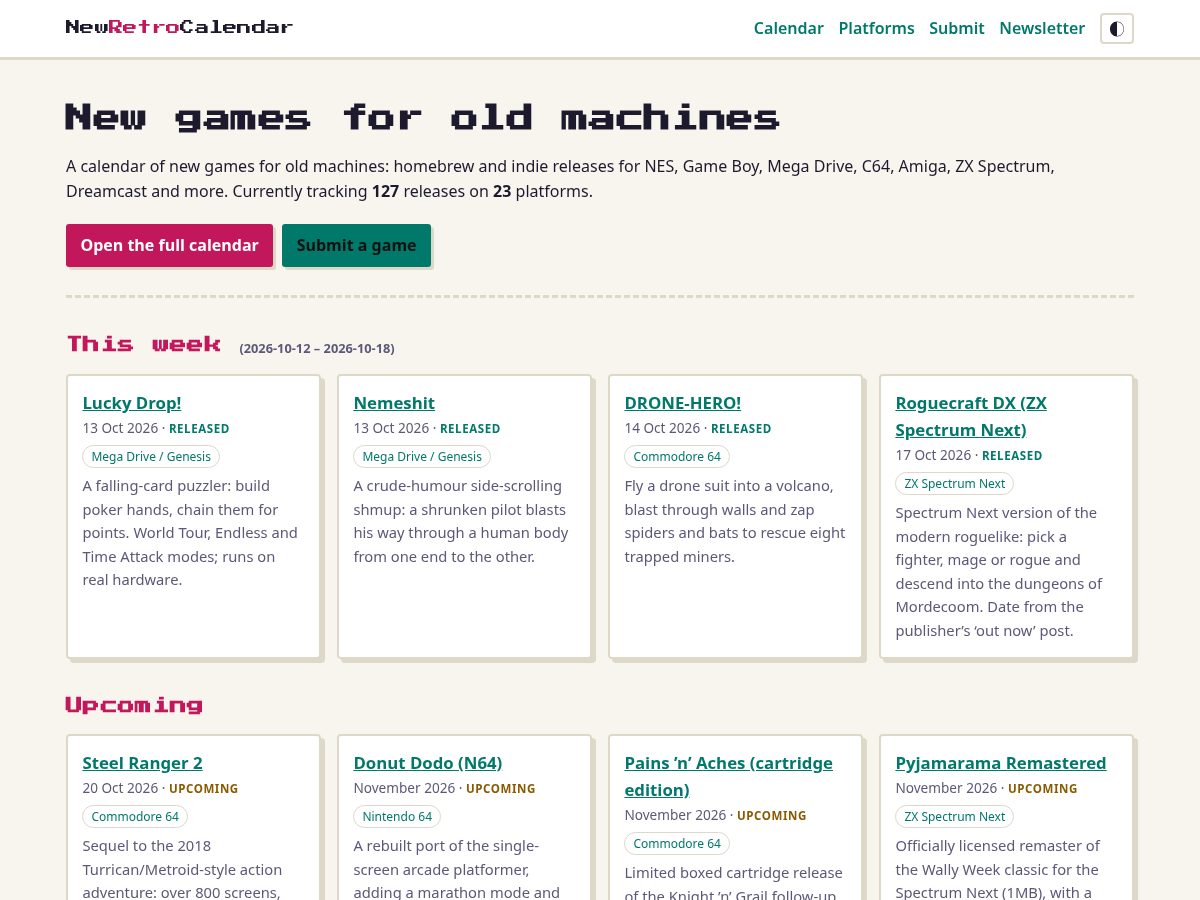Go to the Platforms nav link
The width and height of the screenshot is (1200, 900).
coord(876,28)
